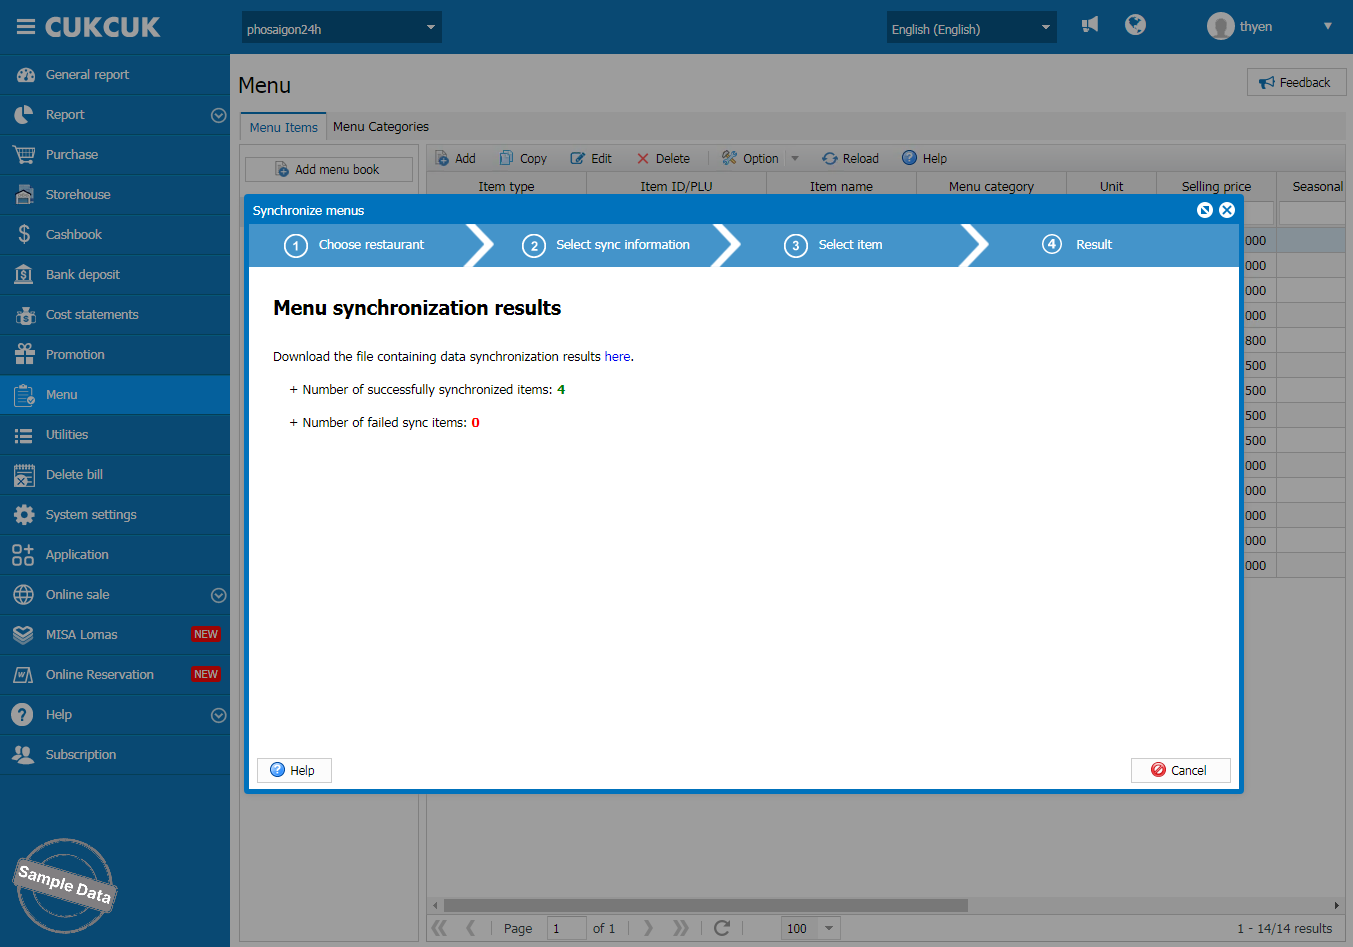Click Copy in the menu toolbar
Image resolution: width=1353 pixels, height=947 pixels.
[523, 158]
